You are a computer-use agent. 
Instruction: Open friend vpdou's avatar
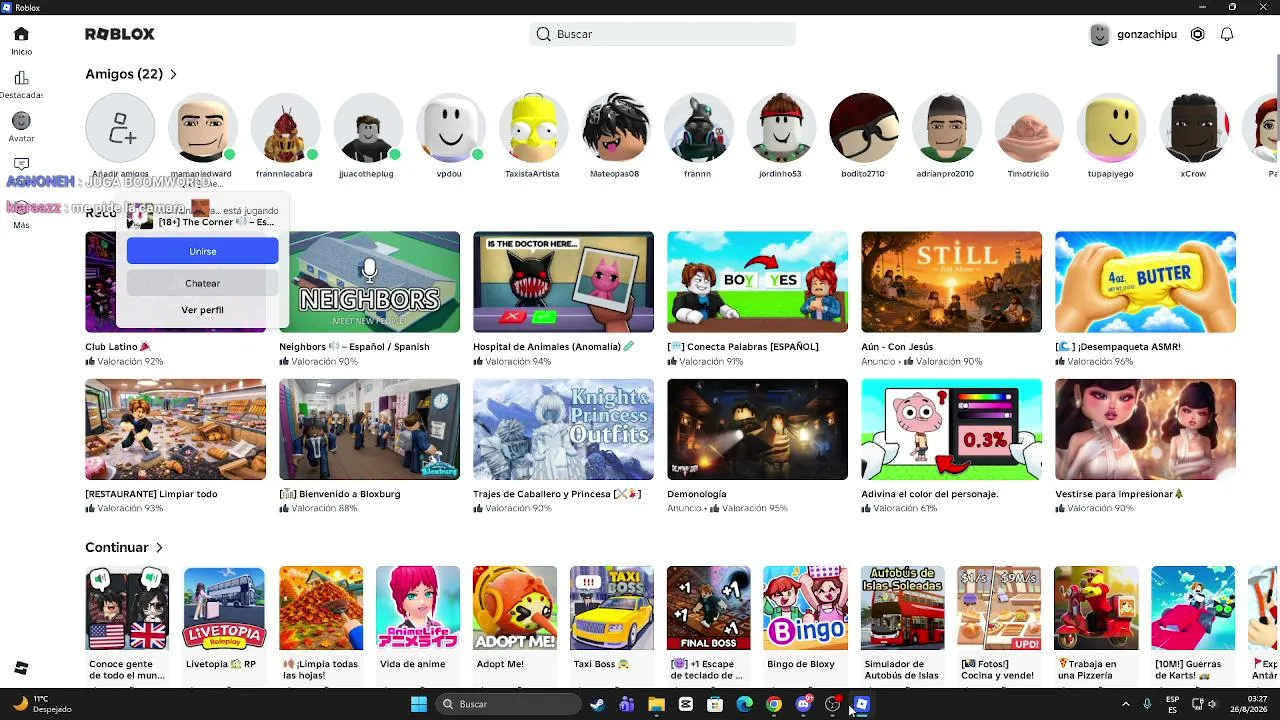[450, 128]
